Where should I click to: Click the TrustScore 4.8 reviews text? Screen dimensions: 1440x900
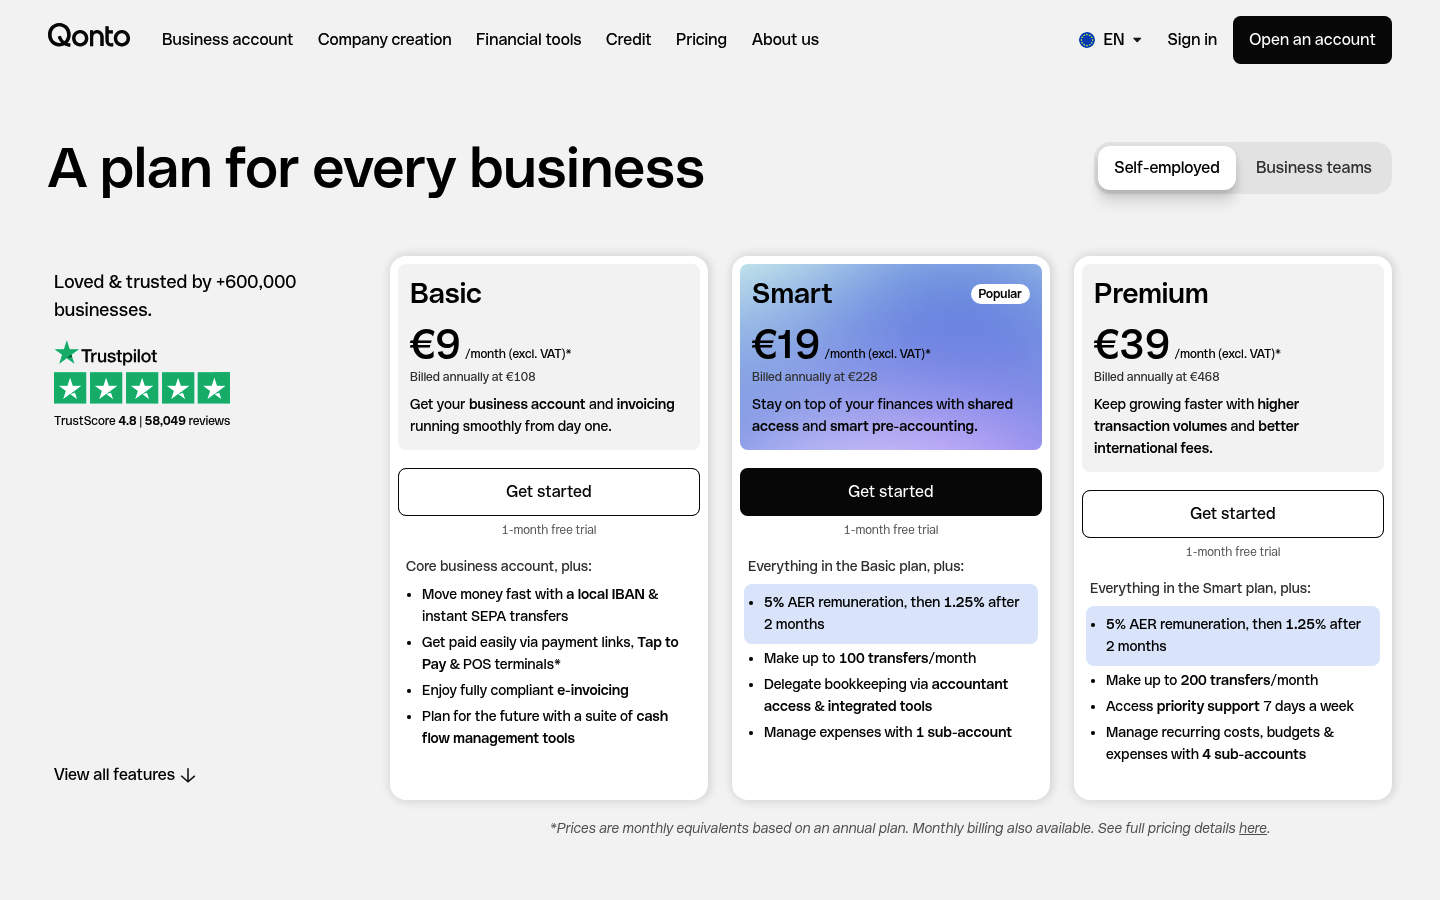pyautogui.click(x=142, y=421)
